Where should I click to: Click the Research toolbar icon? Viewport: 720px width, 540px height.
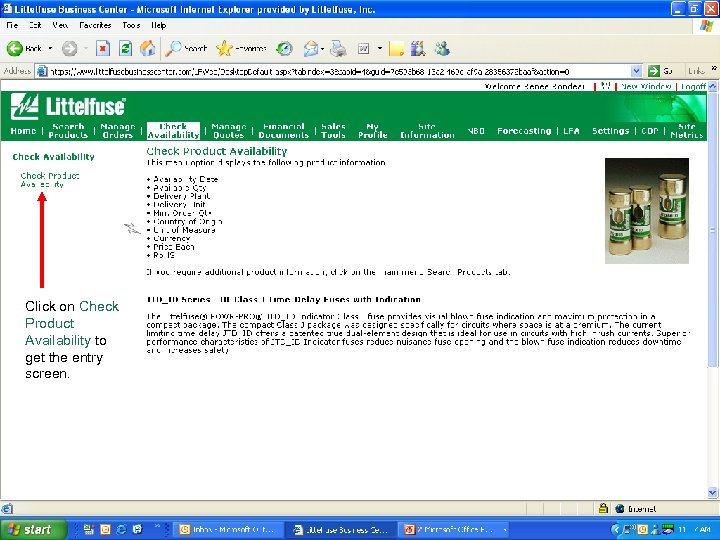418,48
